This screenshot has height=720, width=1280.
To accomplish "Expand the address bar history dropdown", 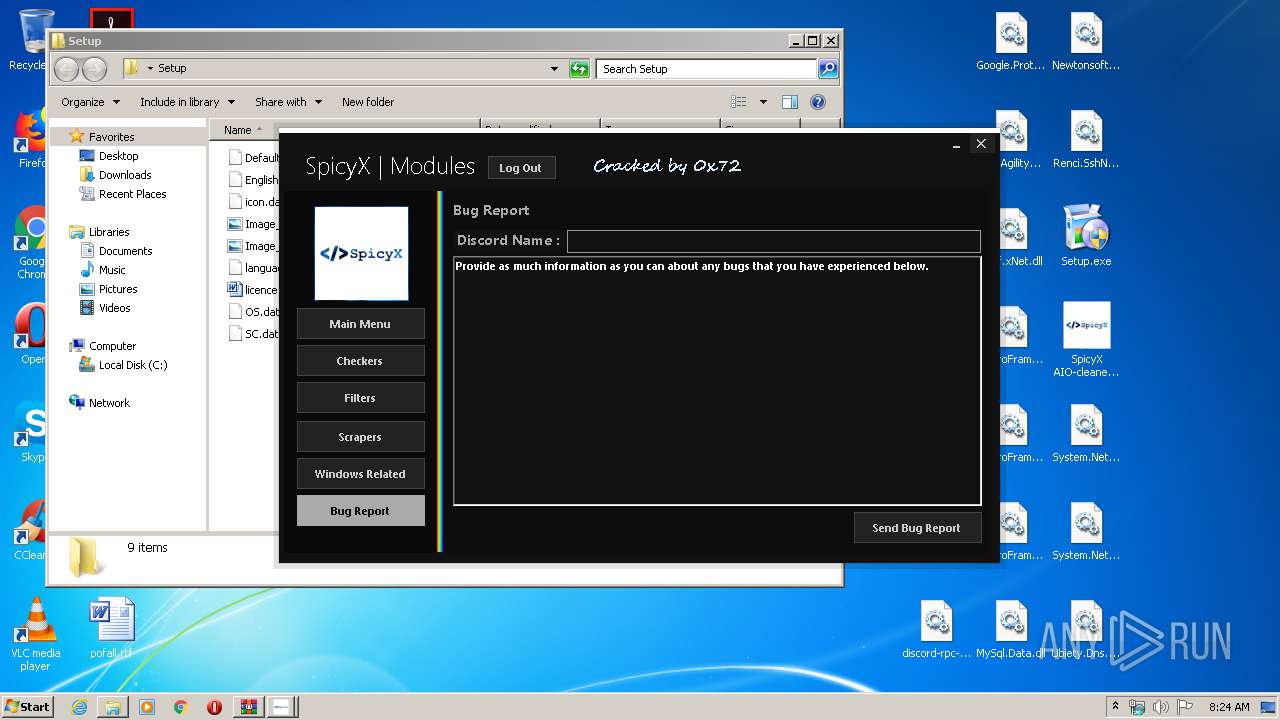I will (x=554, y=69).
